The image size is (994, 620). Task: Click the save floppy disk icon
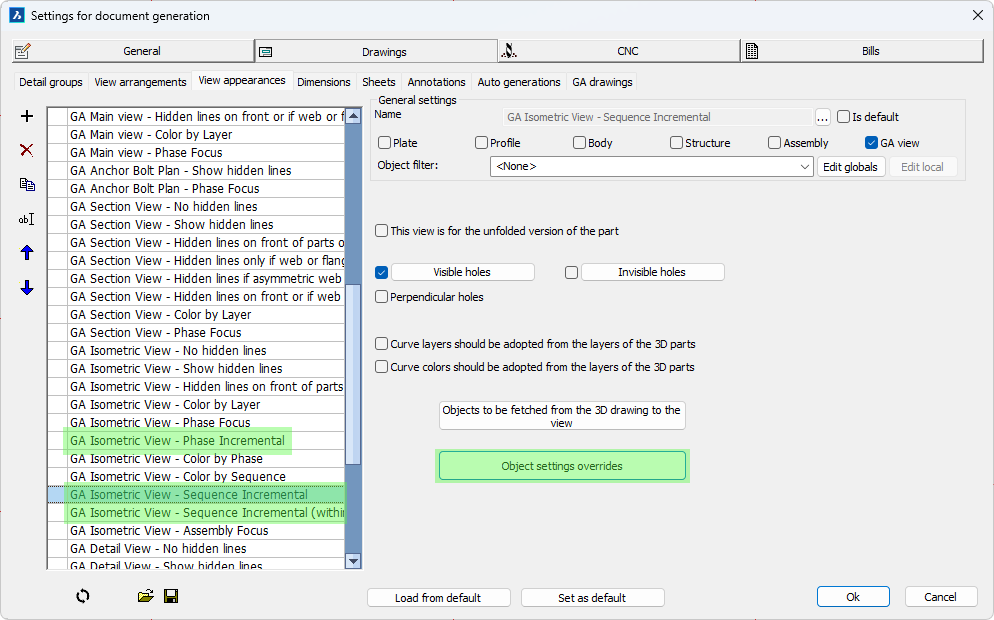(171, 596)
